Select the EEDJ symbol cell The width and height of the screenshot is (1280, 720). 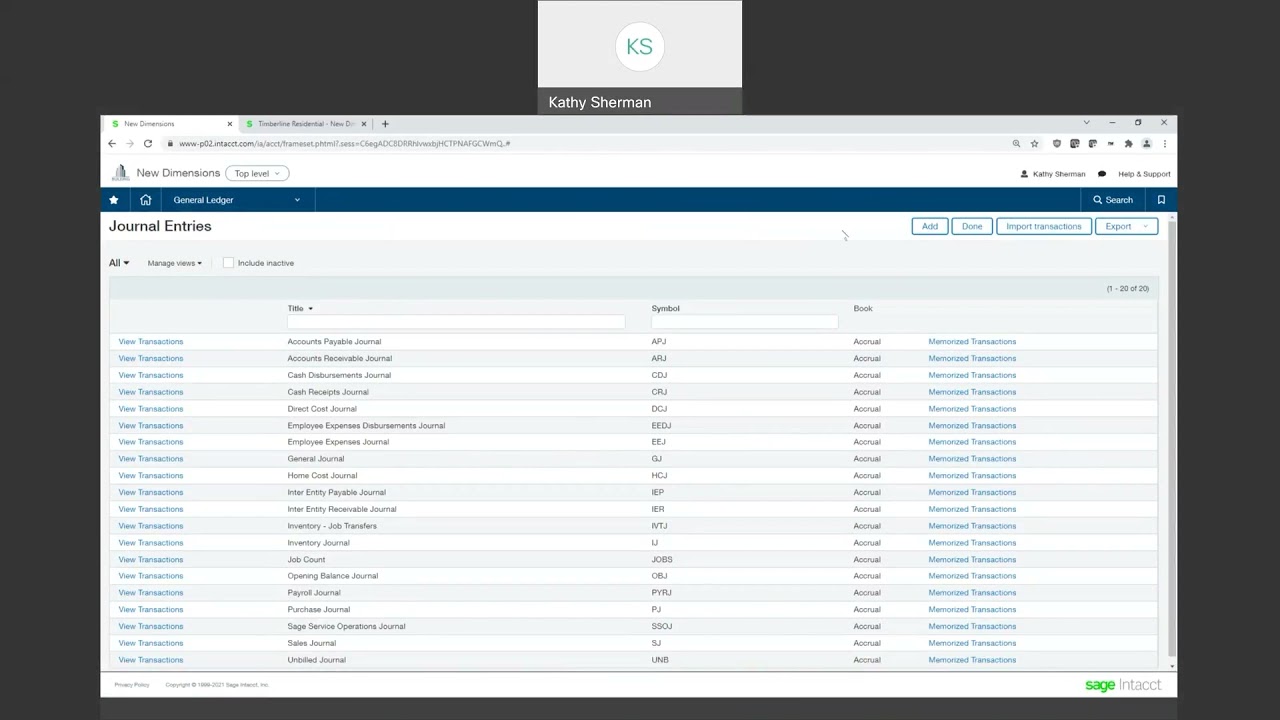pos(661,426)
